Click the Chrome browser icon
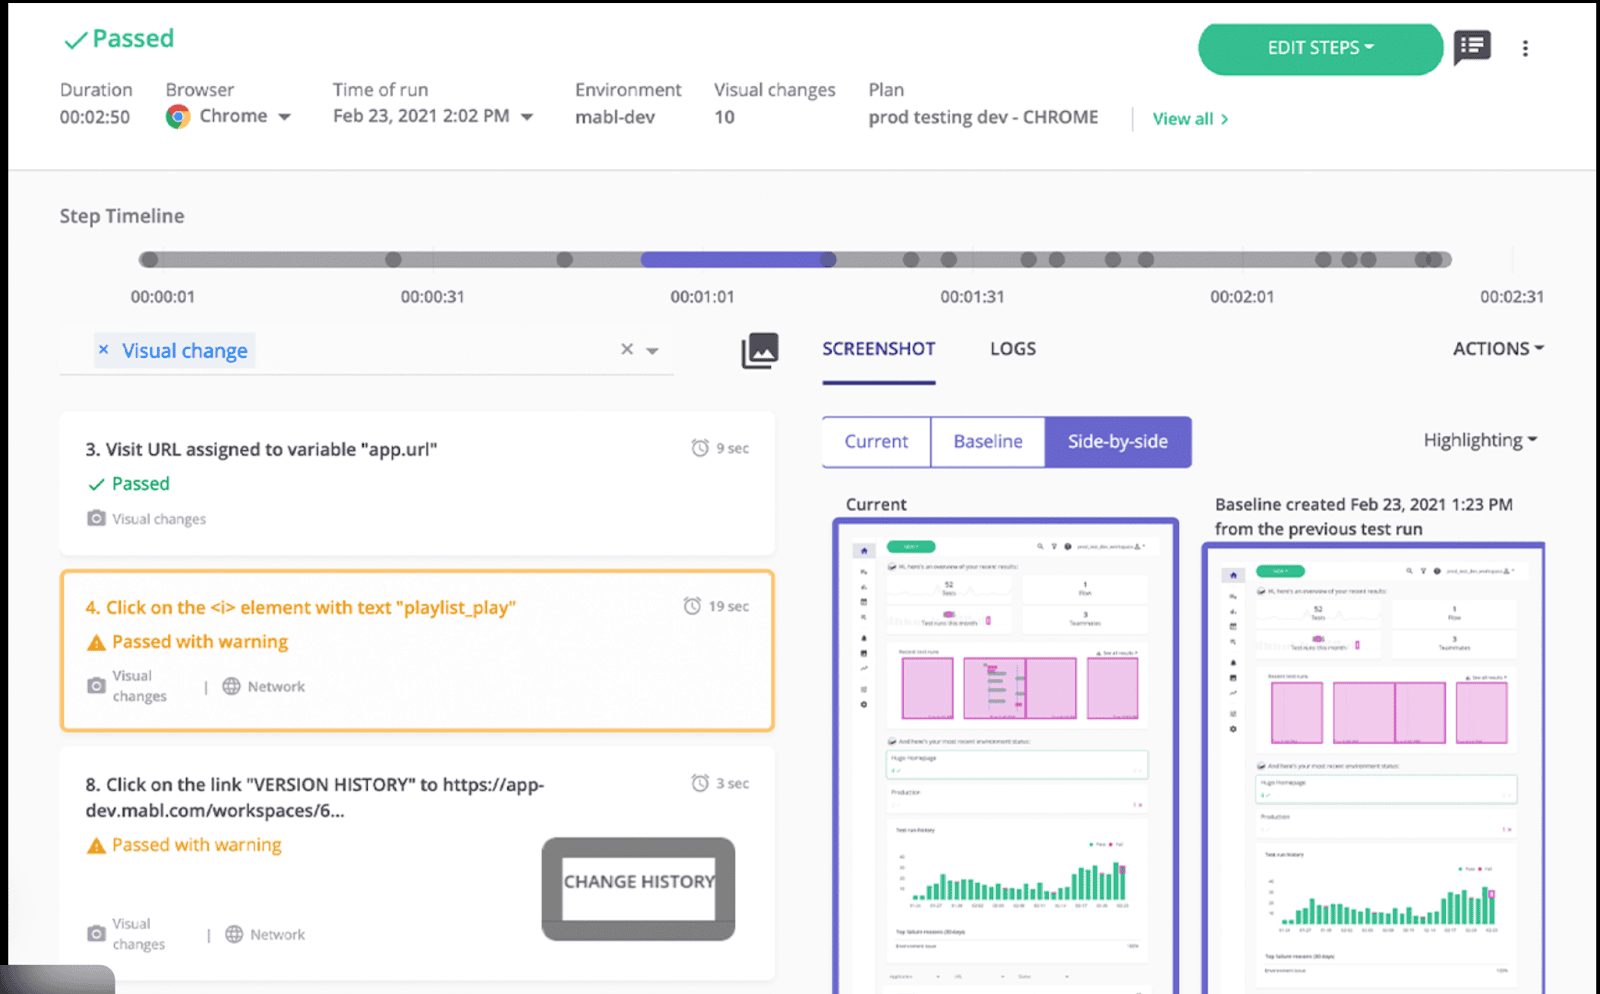The height and width of the screenshot is (994, 1600). pyautogui.click(x=178, y=117)
